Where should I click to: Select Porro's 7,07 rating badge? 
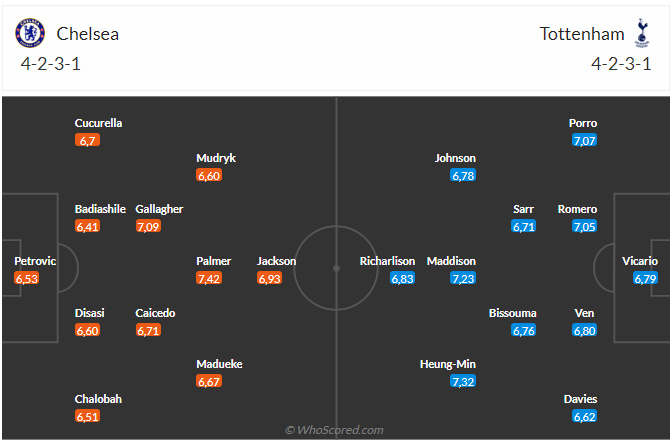(585, 141)
